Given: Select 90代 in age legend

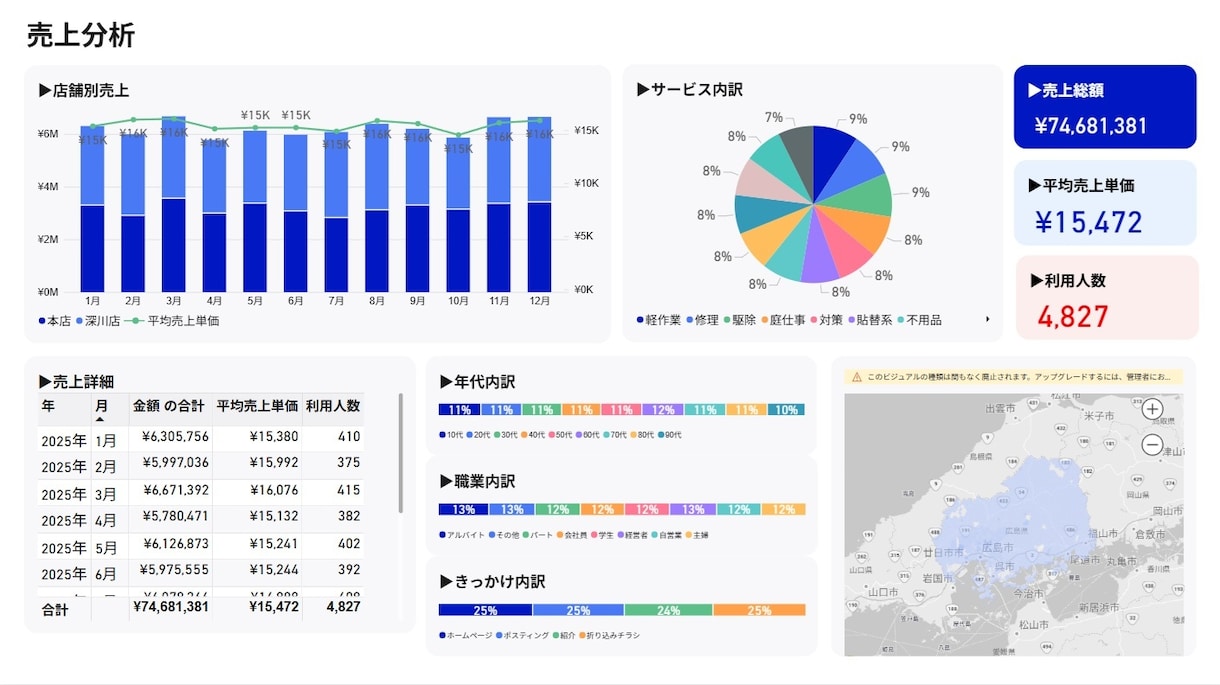Looking at the screenshot, I should click(x=669, y=435).
